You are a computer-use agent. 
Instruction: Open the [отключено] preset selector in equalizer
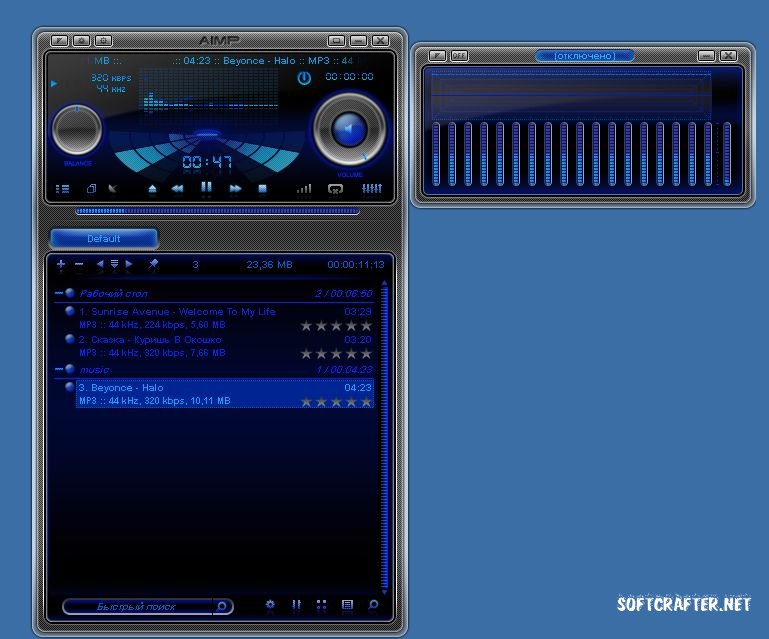pos(585,56)
